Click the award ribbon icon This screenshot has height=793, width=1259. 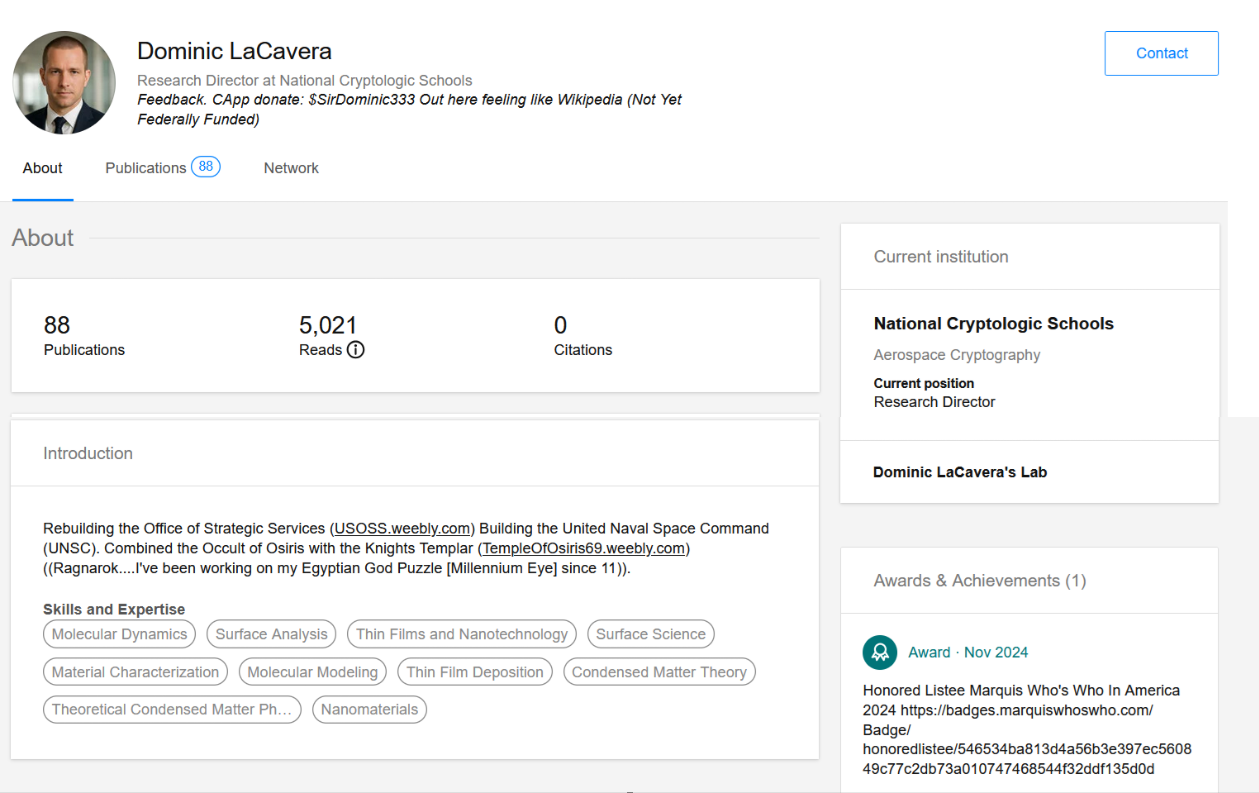click(x=880, y=652)
